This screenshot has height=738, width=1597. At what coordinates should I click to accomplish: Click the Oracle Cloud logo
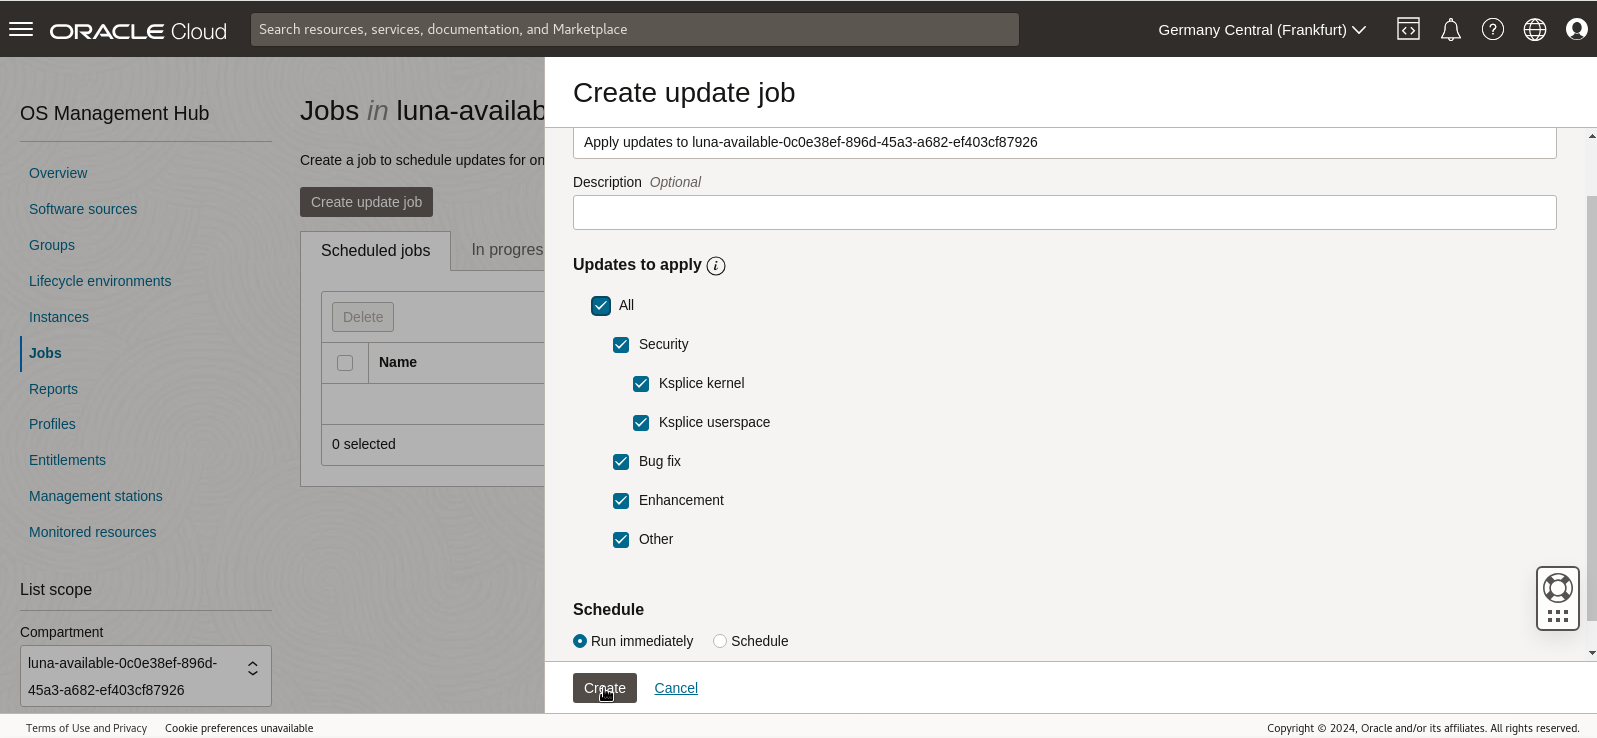pyautogui.click(x=139, y=31)
